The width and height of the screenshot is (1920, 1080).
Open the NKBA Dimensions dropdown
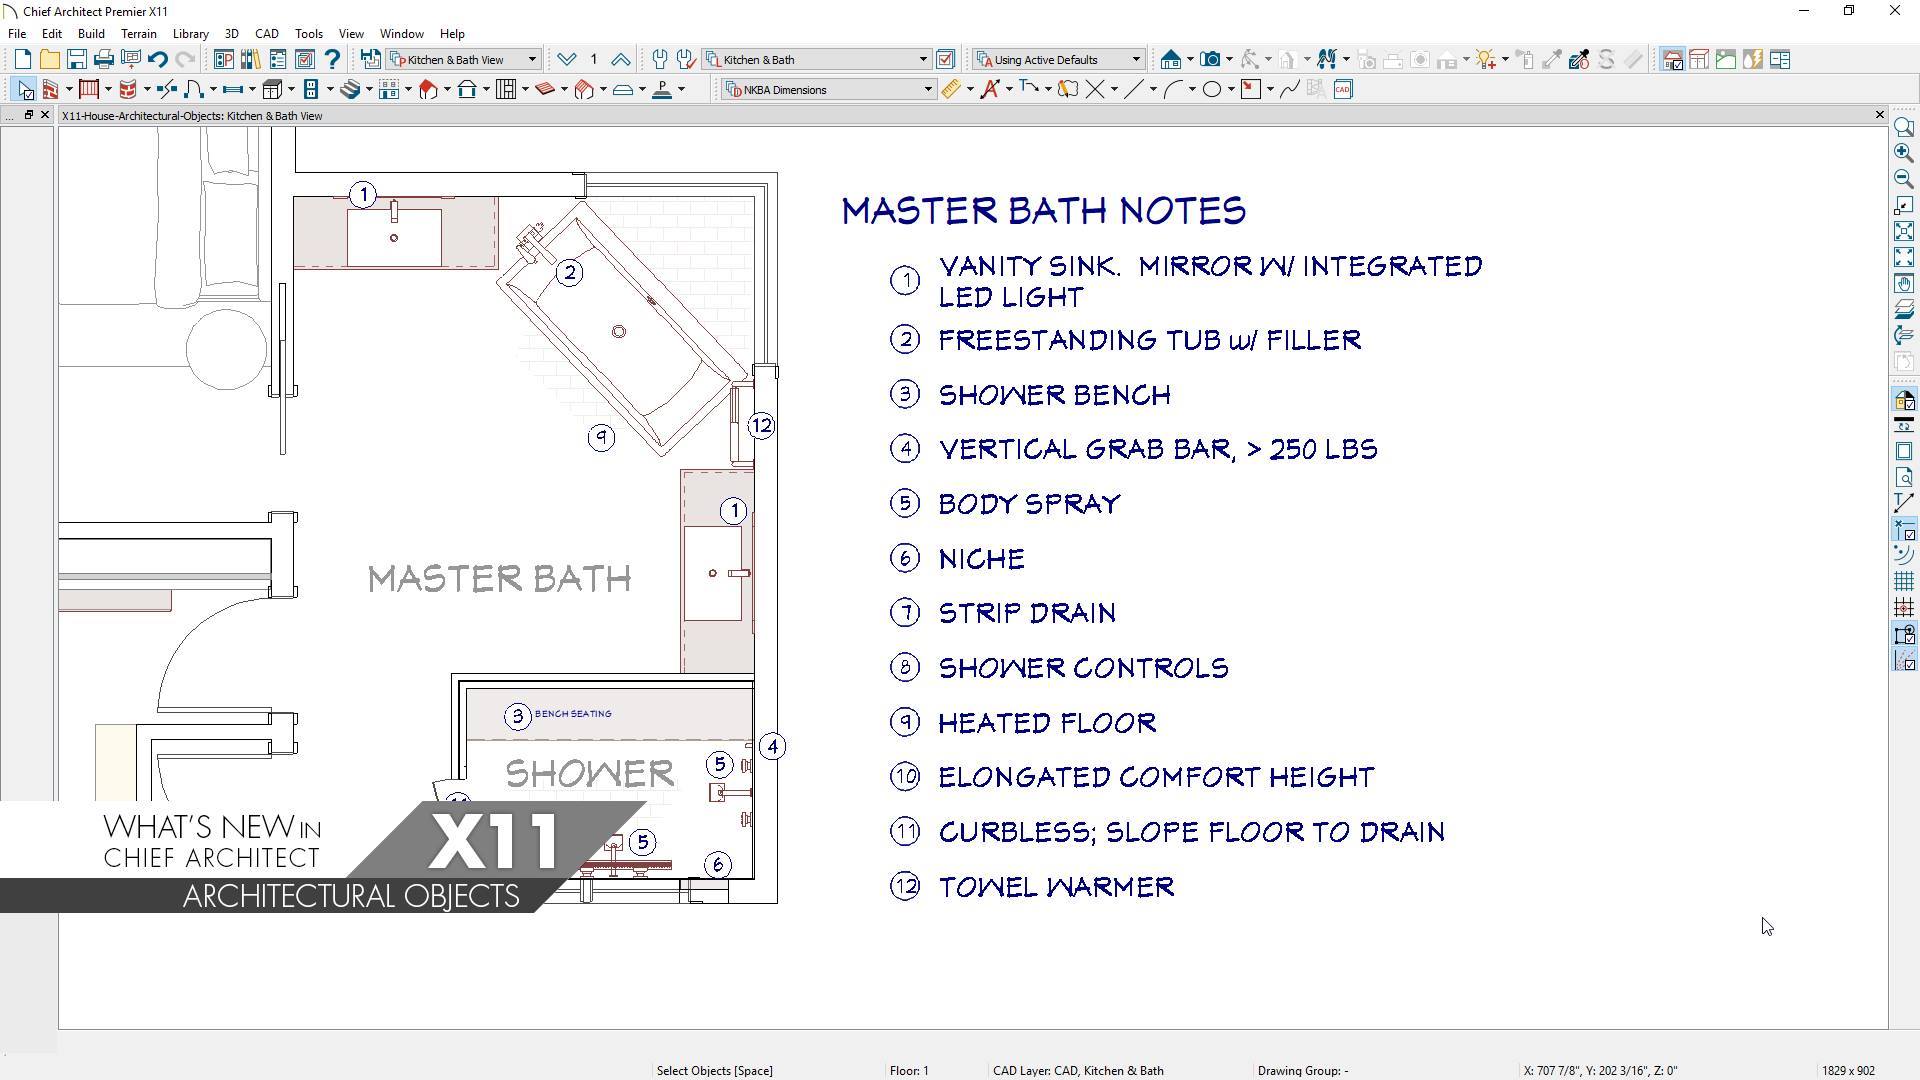829,90
